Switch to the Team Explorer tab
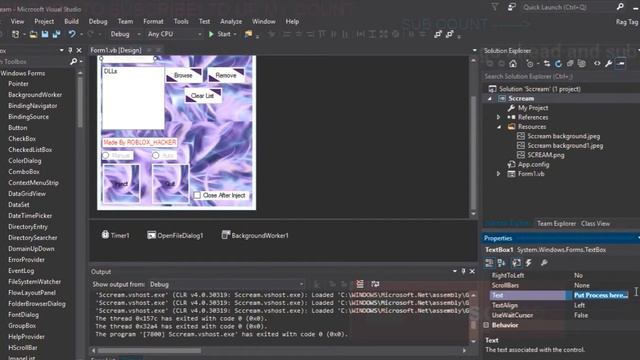Screen dimensions: 640x360 click(x=556, y=224)
